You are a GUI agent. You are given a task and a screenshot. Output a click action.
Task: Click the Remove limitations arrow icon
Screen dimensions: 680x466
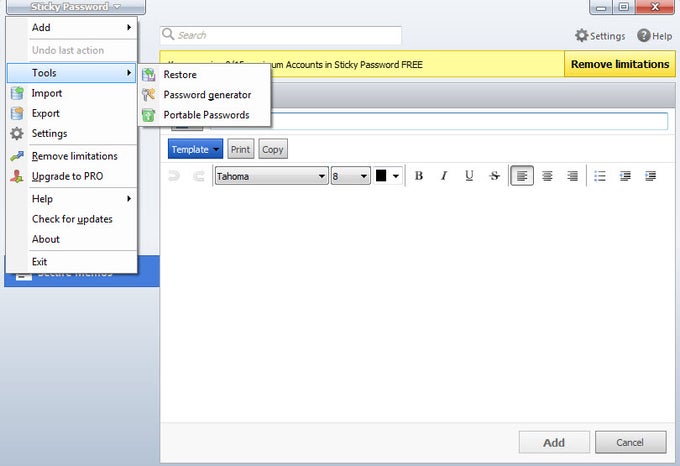pyautogui.click(x=17, y=156)
